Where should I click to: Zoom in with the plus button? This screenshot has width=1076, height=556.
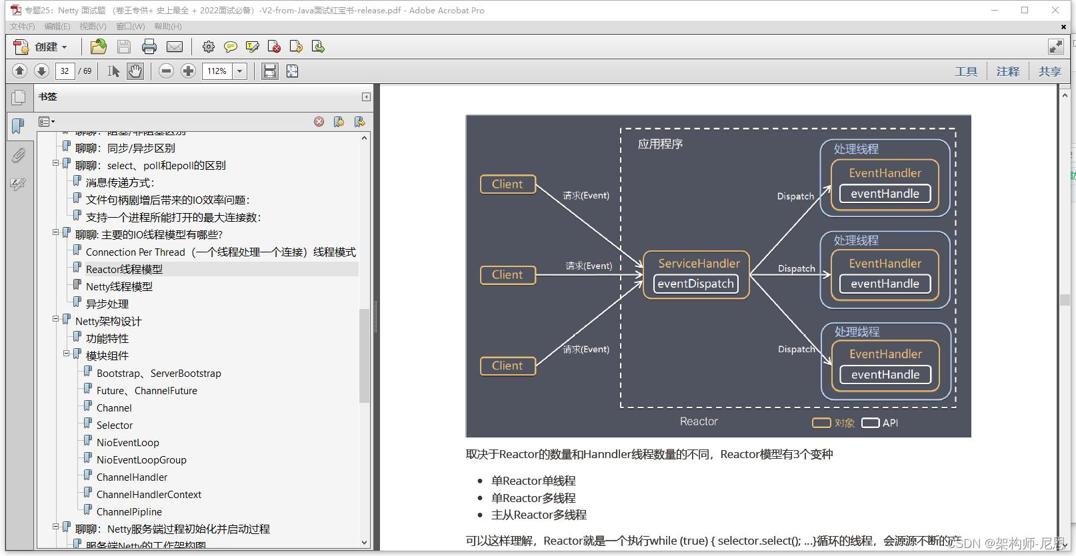pos(188,71)
